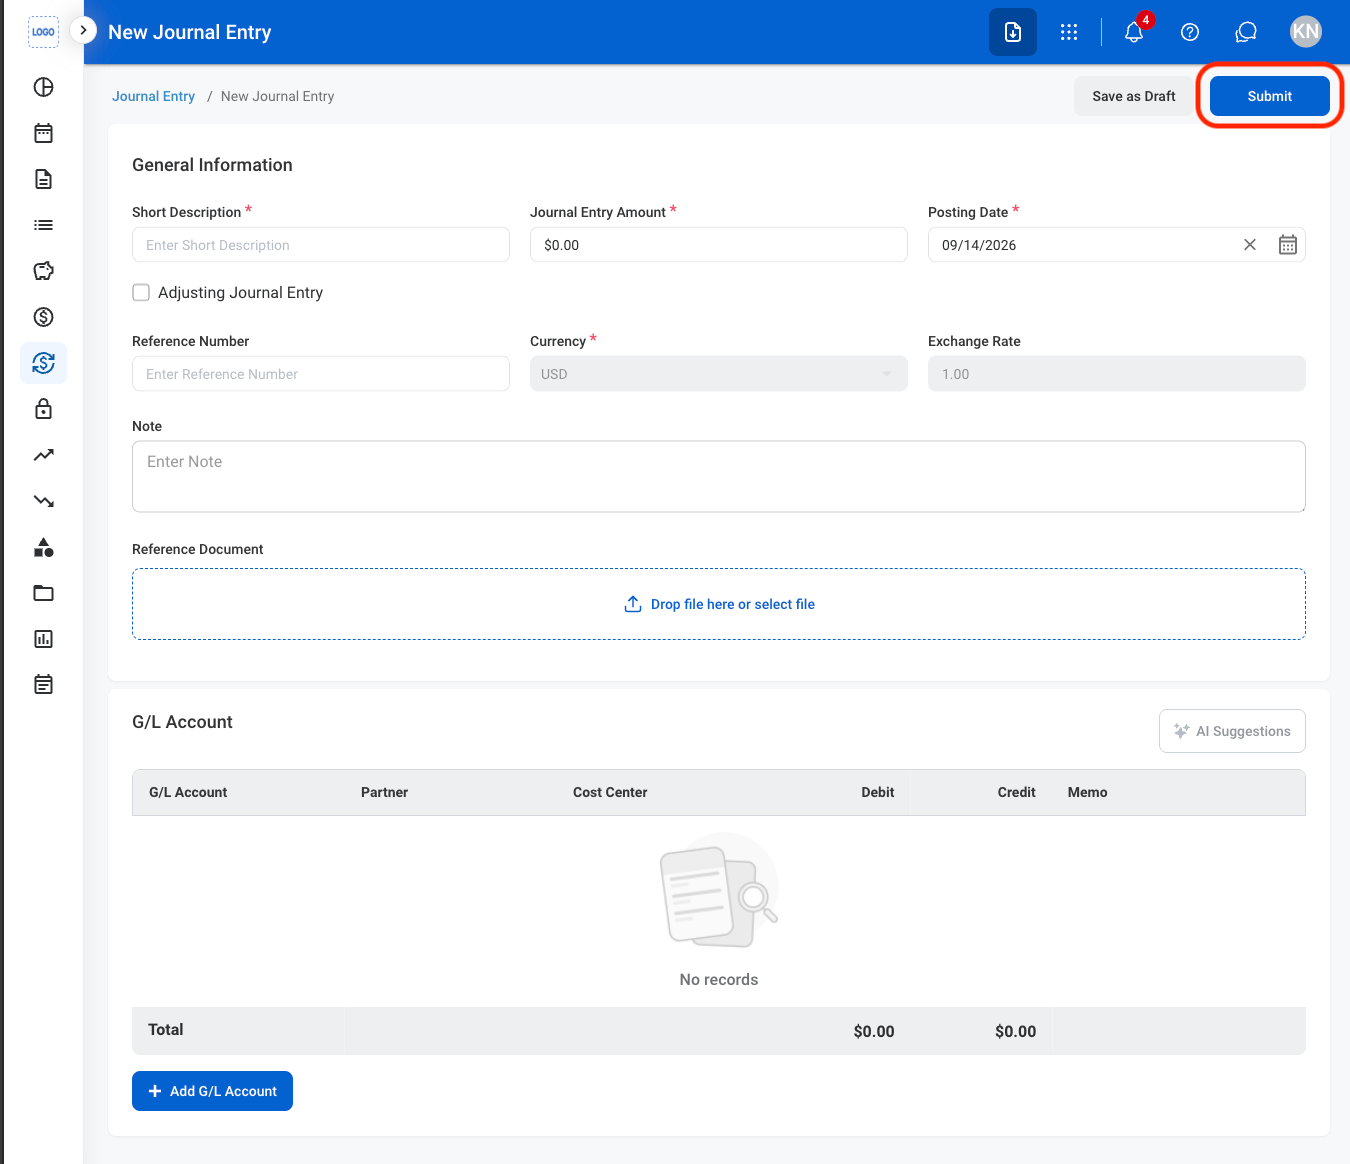Click the Exchange Rate 1.00 field
Screen dimensions: 1350x1164
click(x=1117, y=374)
